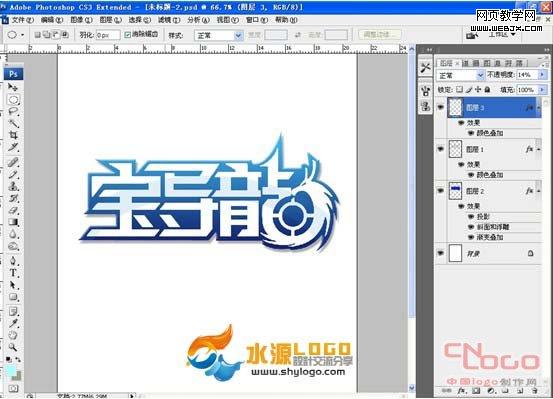Open add layer style fx button at panel bottom
Viewport: 553px width, 399px height.
[x=461, y=391]
